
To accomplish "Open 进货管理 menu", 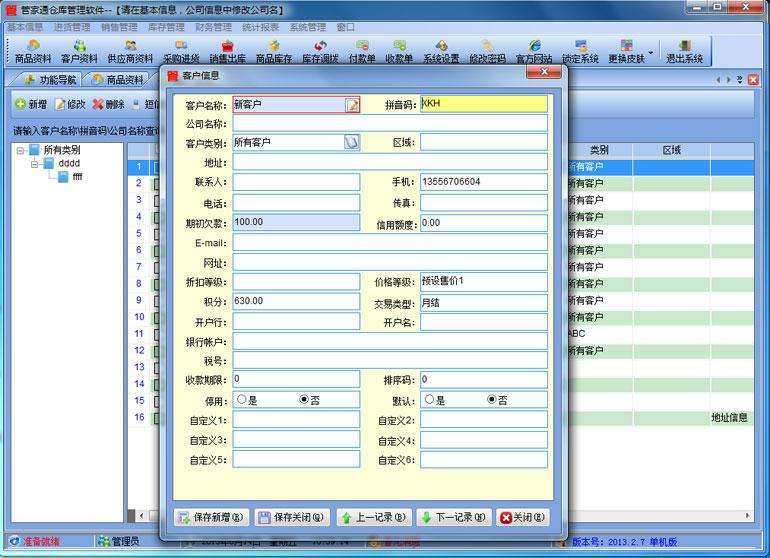I will pos(72,27).
